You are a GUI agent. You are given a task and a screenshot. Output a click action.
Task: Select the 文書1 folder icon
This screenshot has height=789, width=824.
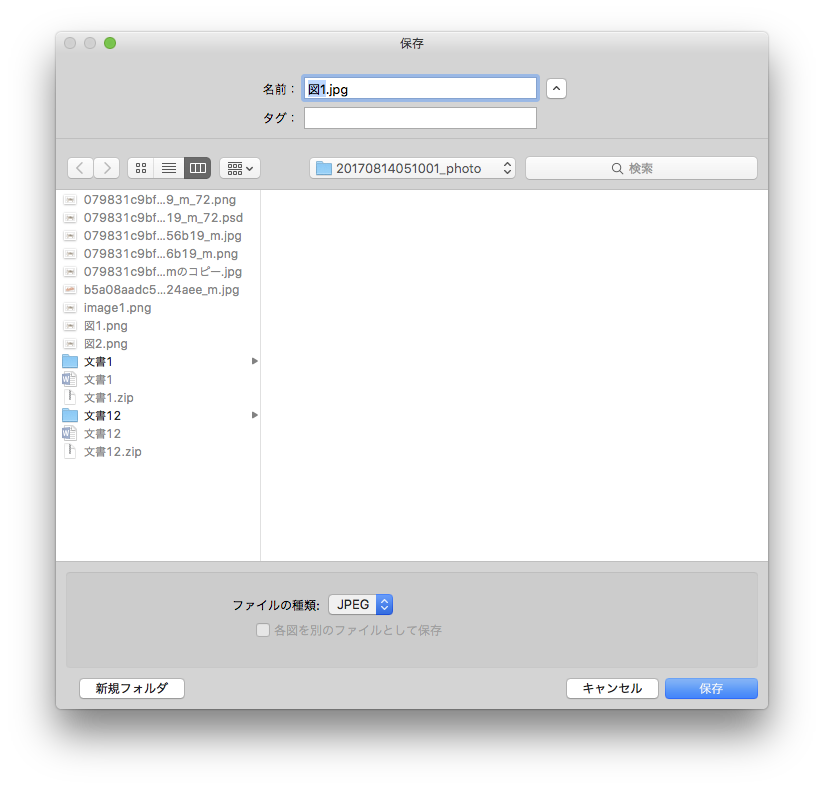[x=70, y=362]
